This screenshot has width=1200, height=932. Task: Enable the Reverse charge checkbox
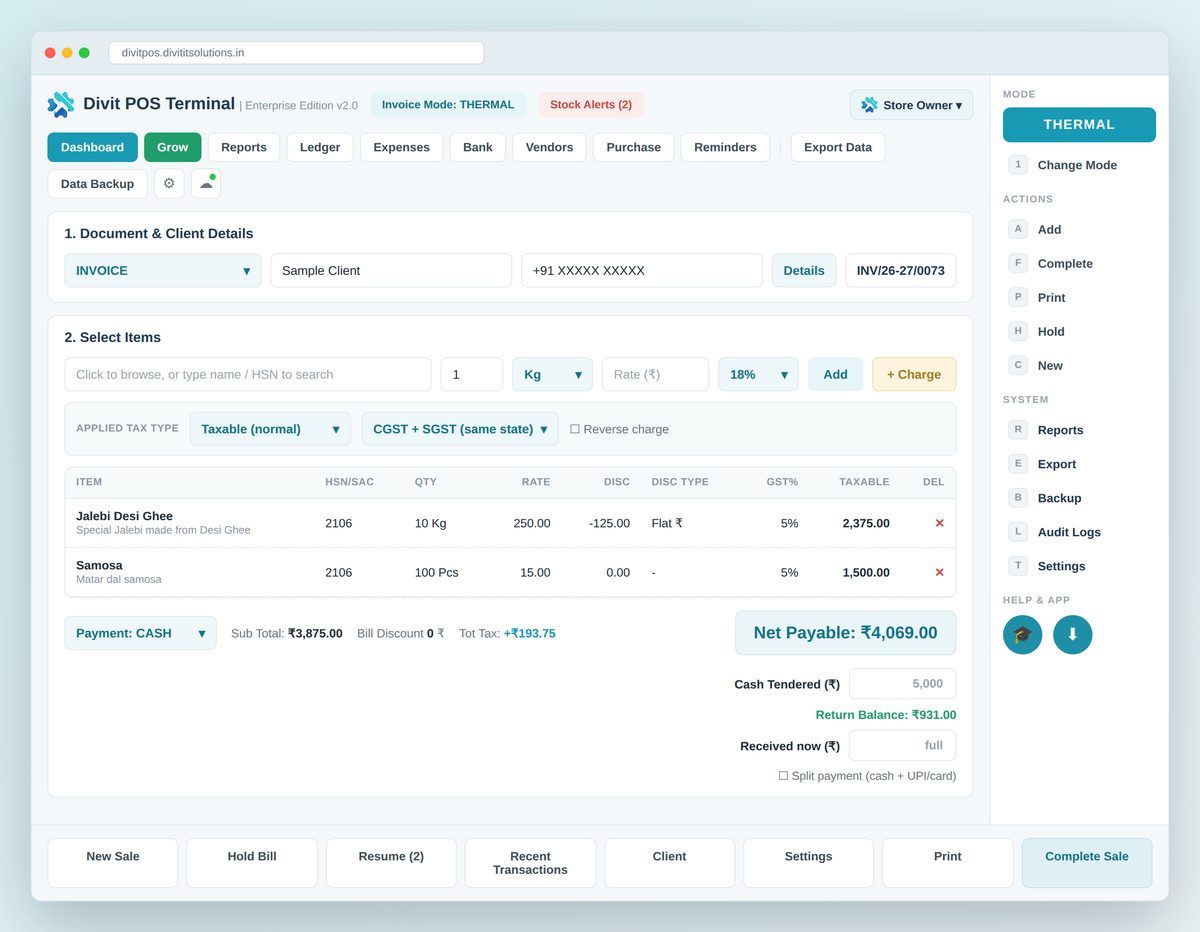[x=575, y=429]
